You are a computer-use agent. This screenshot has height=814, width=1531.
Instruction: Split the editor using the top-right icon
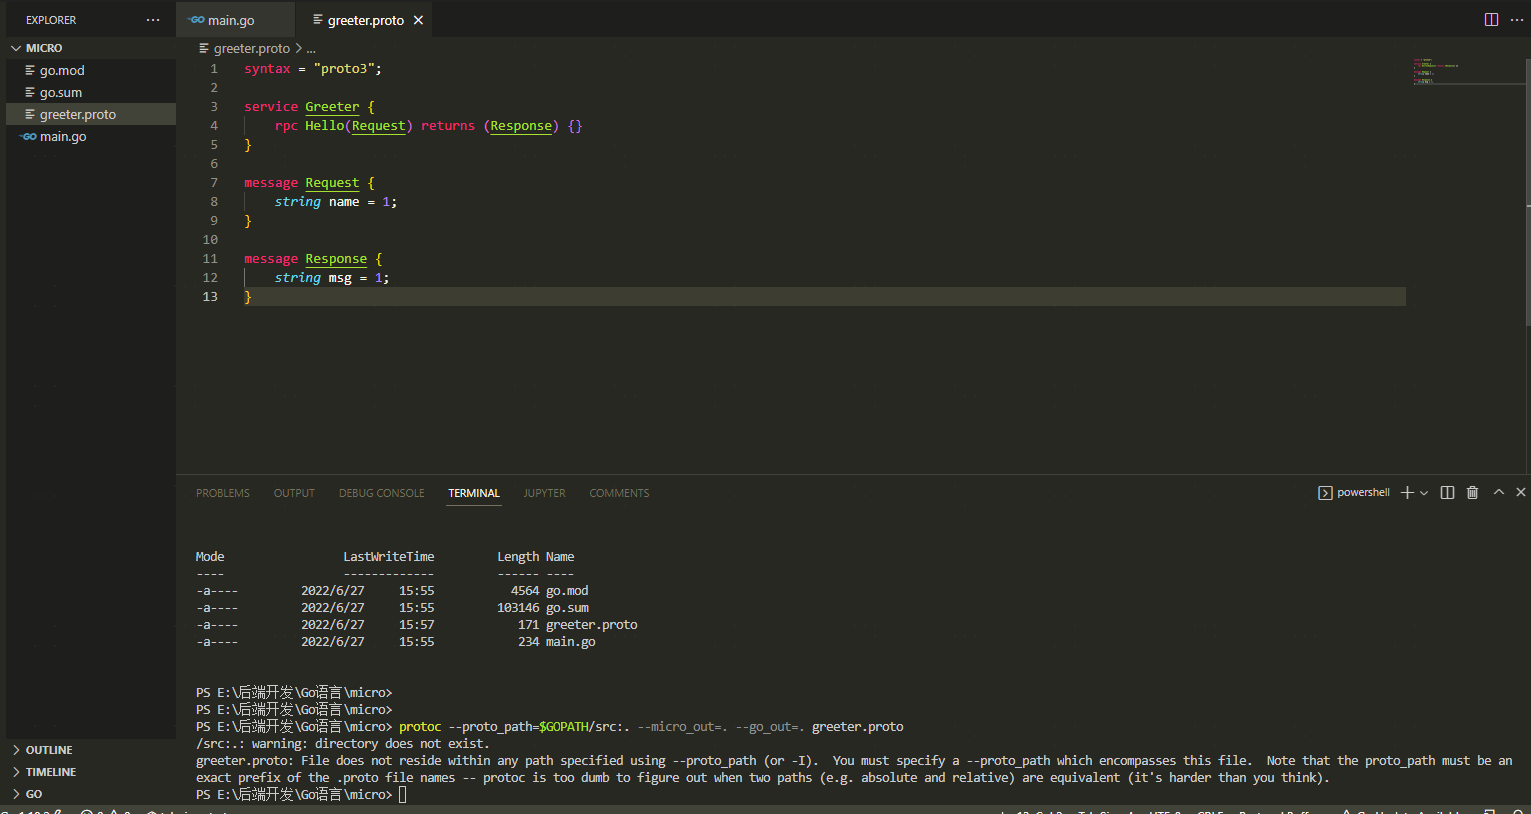click(x=1491, y=19)
